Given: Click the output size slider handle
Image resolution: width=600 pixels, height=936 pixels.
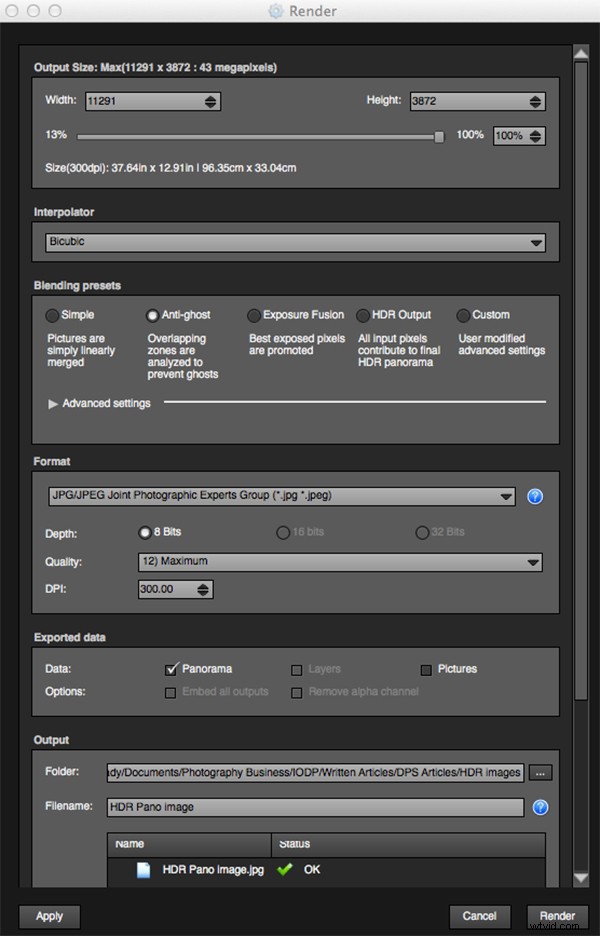Looking at the screenshot, I should point(439,137).
